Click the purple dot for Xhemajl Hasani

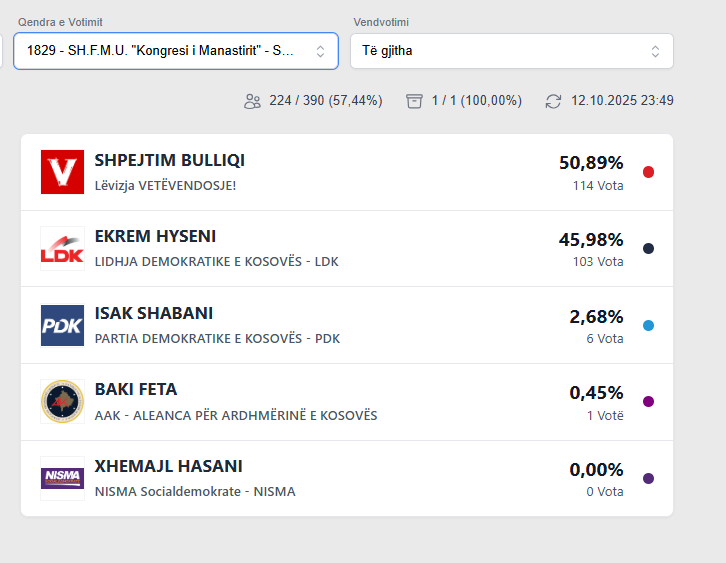(x=648, y=478)
